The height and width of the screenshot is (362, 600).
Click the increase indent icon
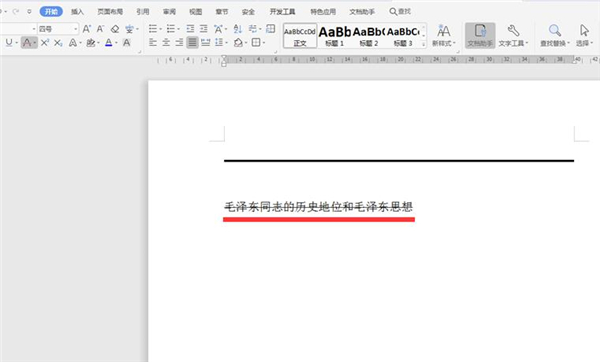tap(204, 29)
